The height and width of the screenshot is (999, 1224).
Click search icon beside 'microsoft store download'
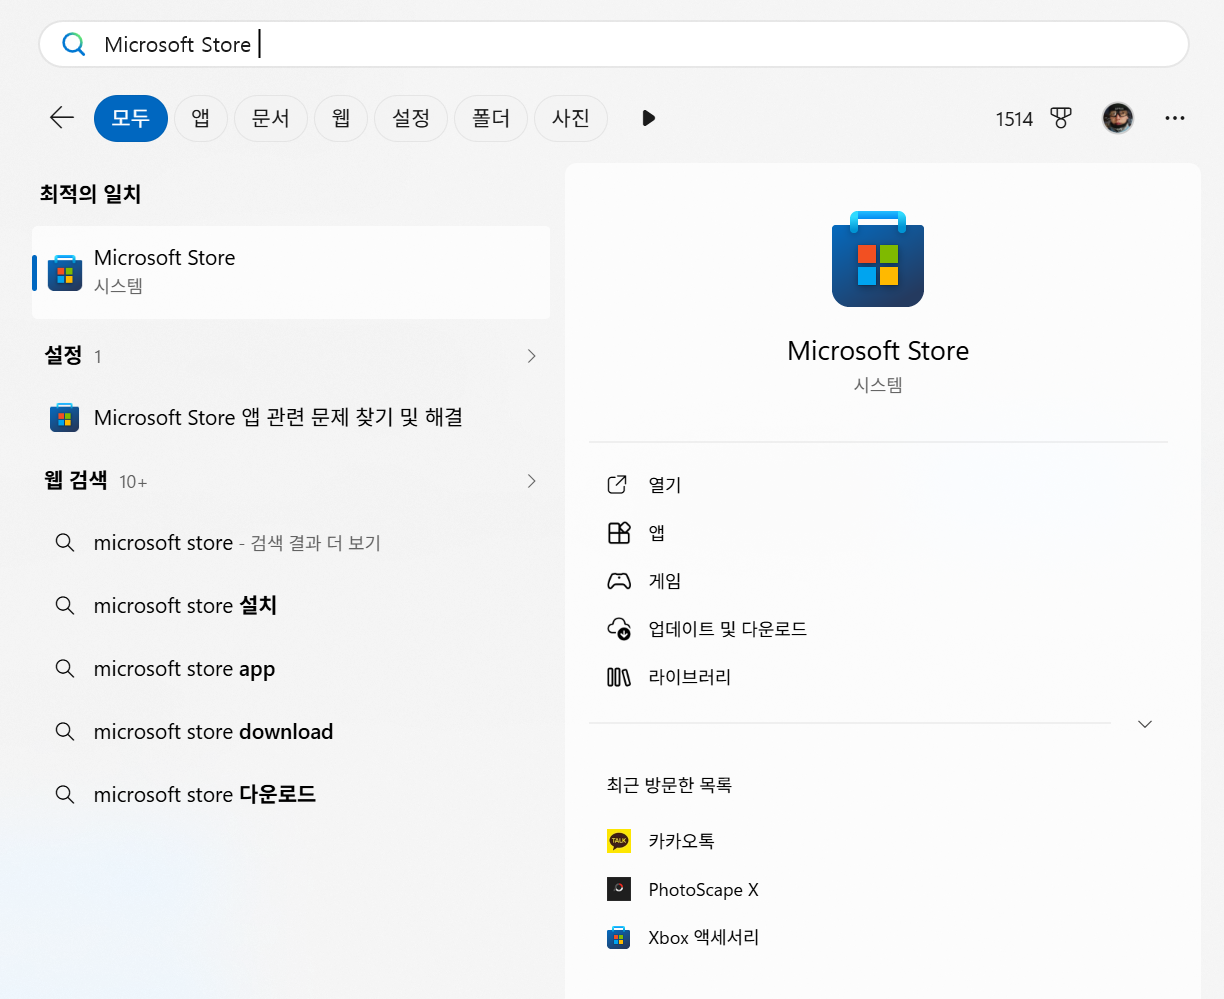pyautogui.click(x=65, y=731)
